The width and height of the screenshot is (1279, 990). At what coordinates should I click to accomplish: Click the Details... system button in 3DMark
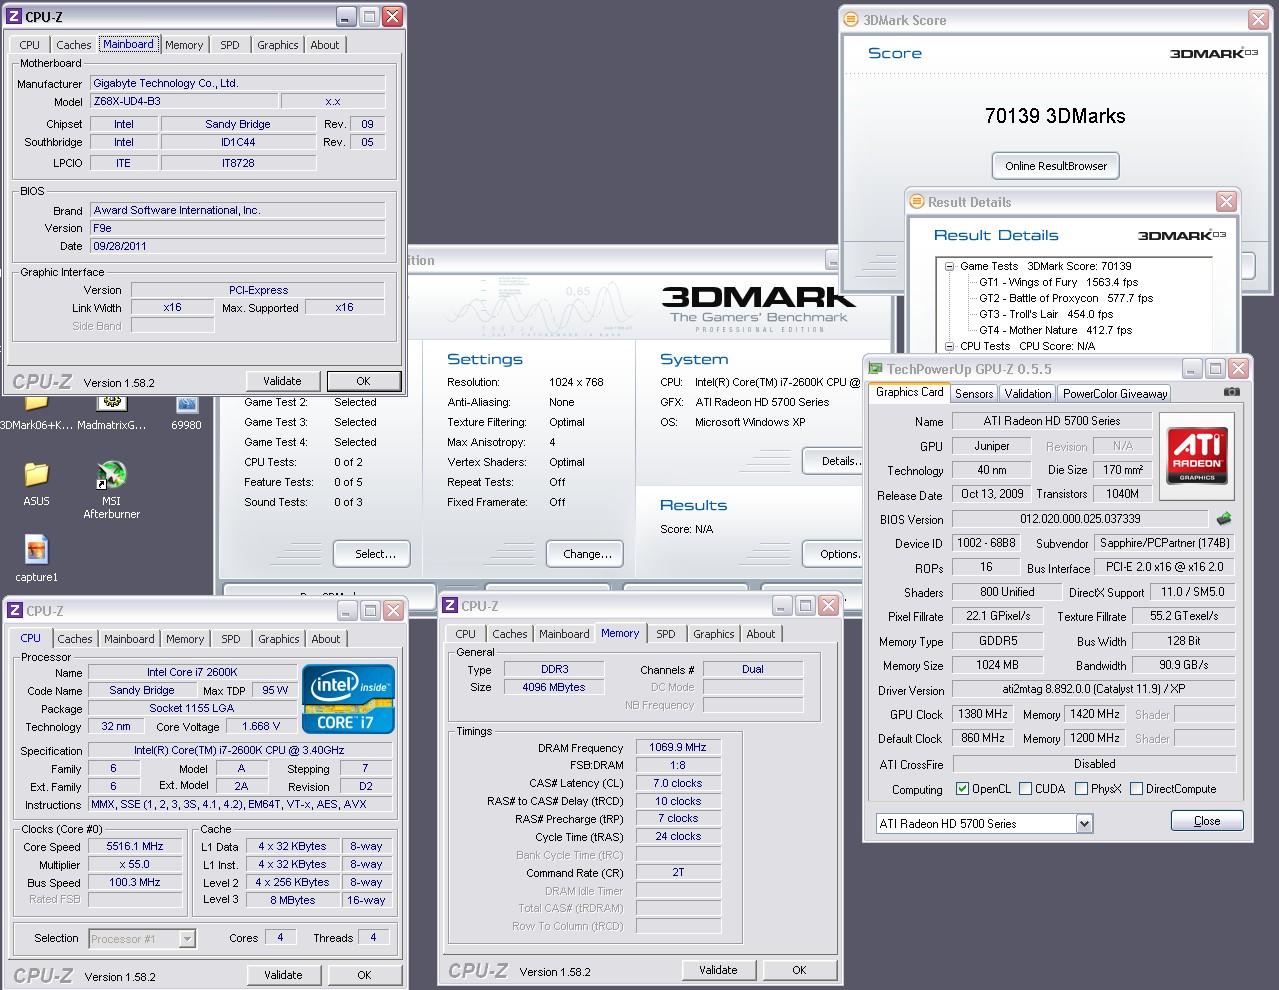(834, 461)
